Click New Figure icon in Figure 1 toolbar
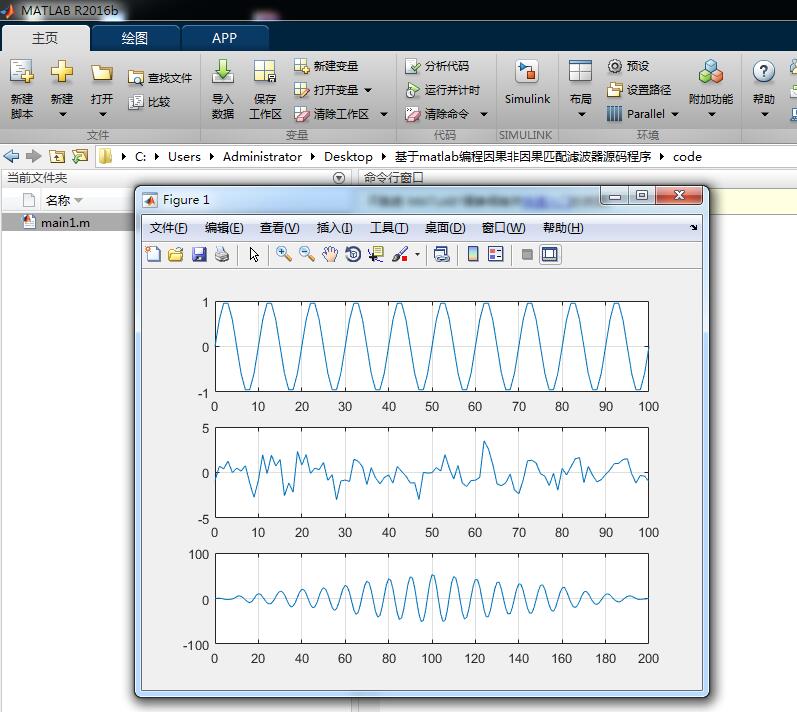Screen dimensions: 797x712 pos(152,254)
